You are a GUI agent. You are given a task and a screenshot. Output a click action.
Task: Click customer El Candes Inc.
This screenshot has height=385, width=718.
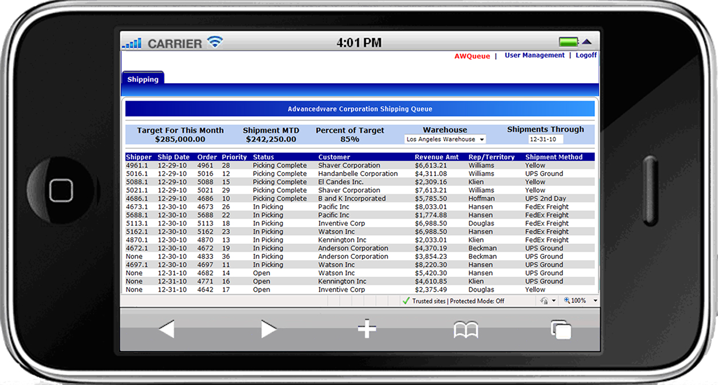341,182
